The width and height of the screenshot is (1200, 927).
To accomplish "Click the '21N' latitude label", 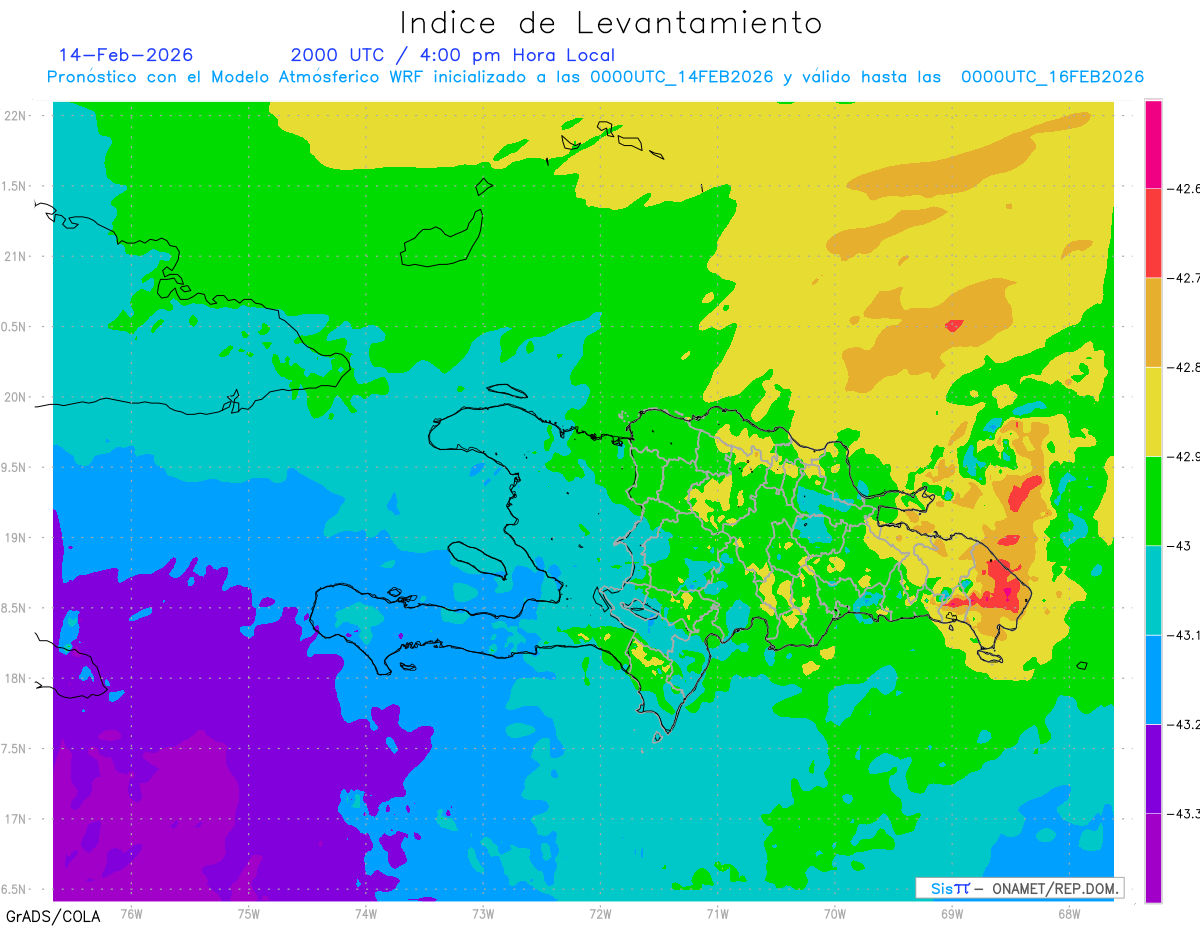I will [15, 256].
